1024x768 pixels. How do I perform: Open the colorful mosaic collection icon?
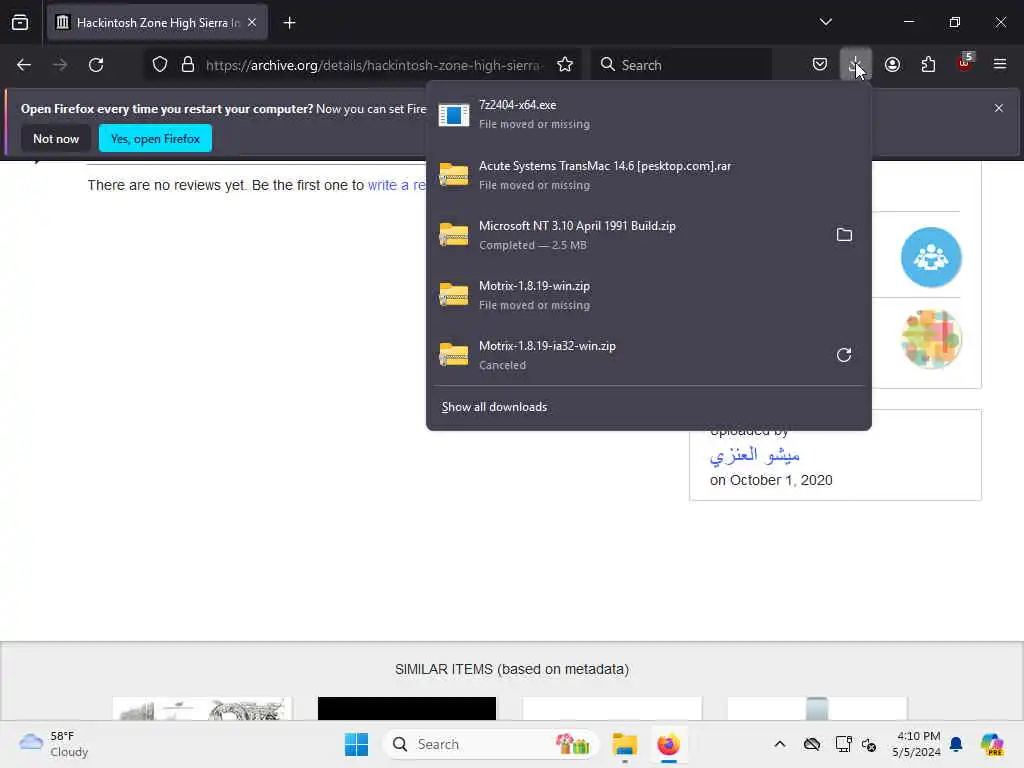coord(931,339)
